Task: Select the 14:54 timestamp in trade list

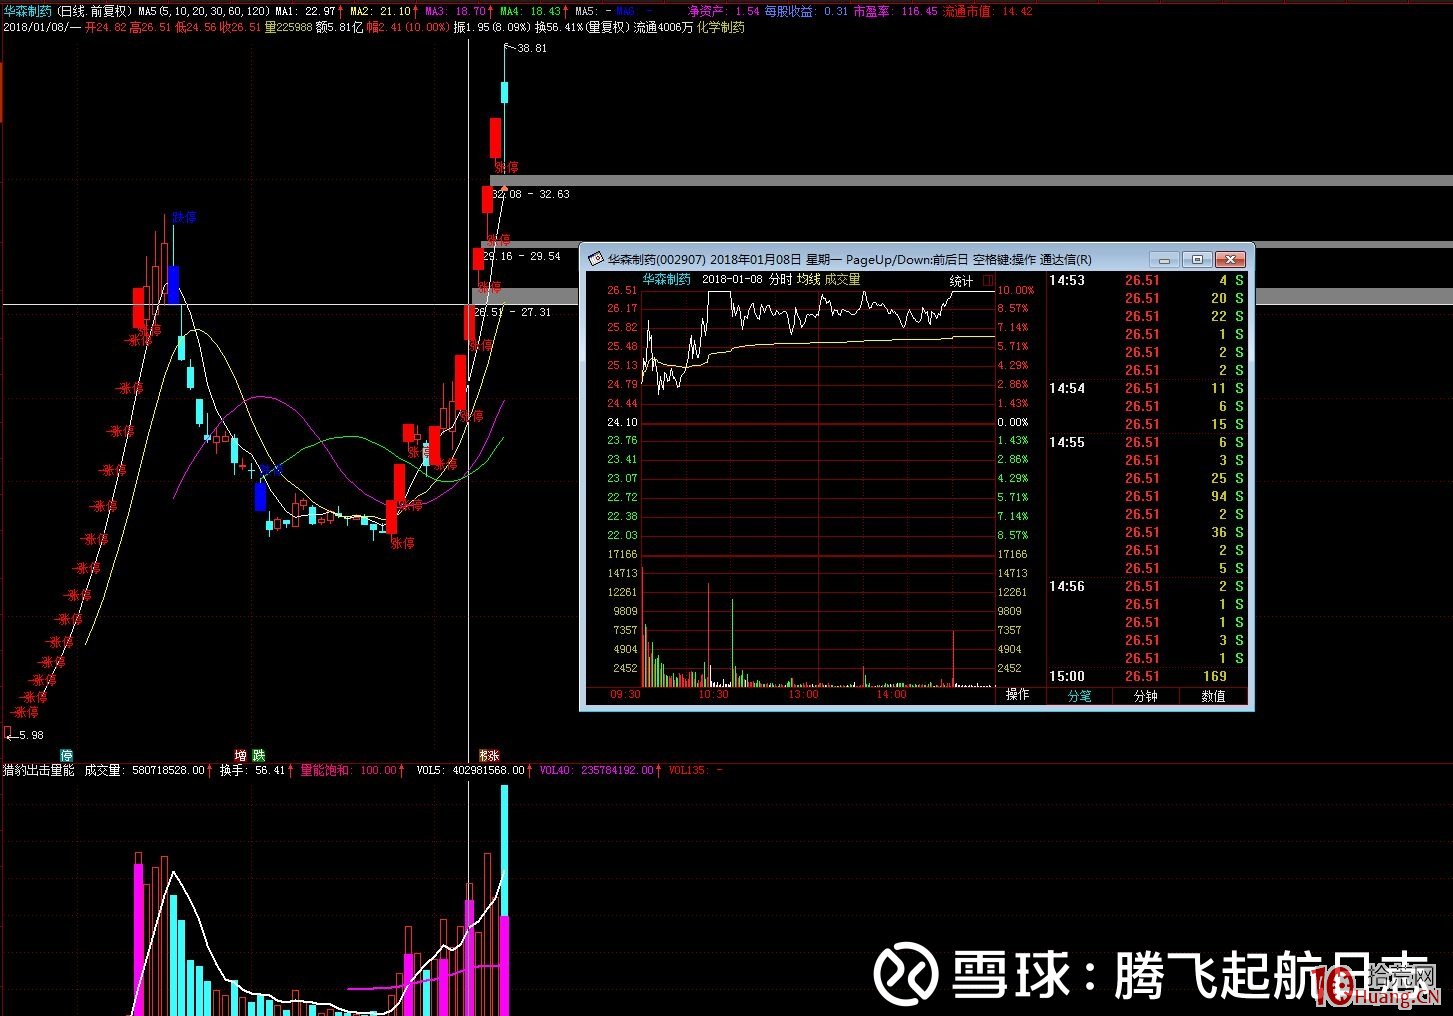Action: click(x=1067, y=388)
